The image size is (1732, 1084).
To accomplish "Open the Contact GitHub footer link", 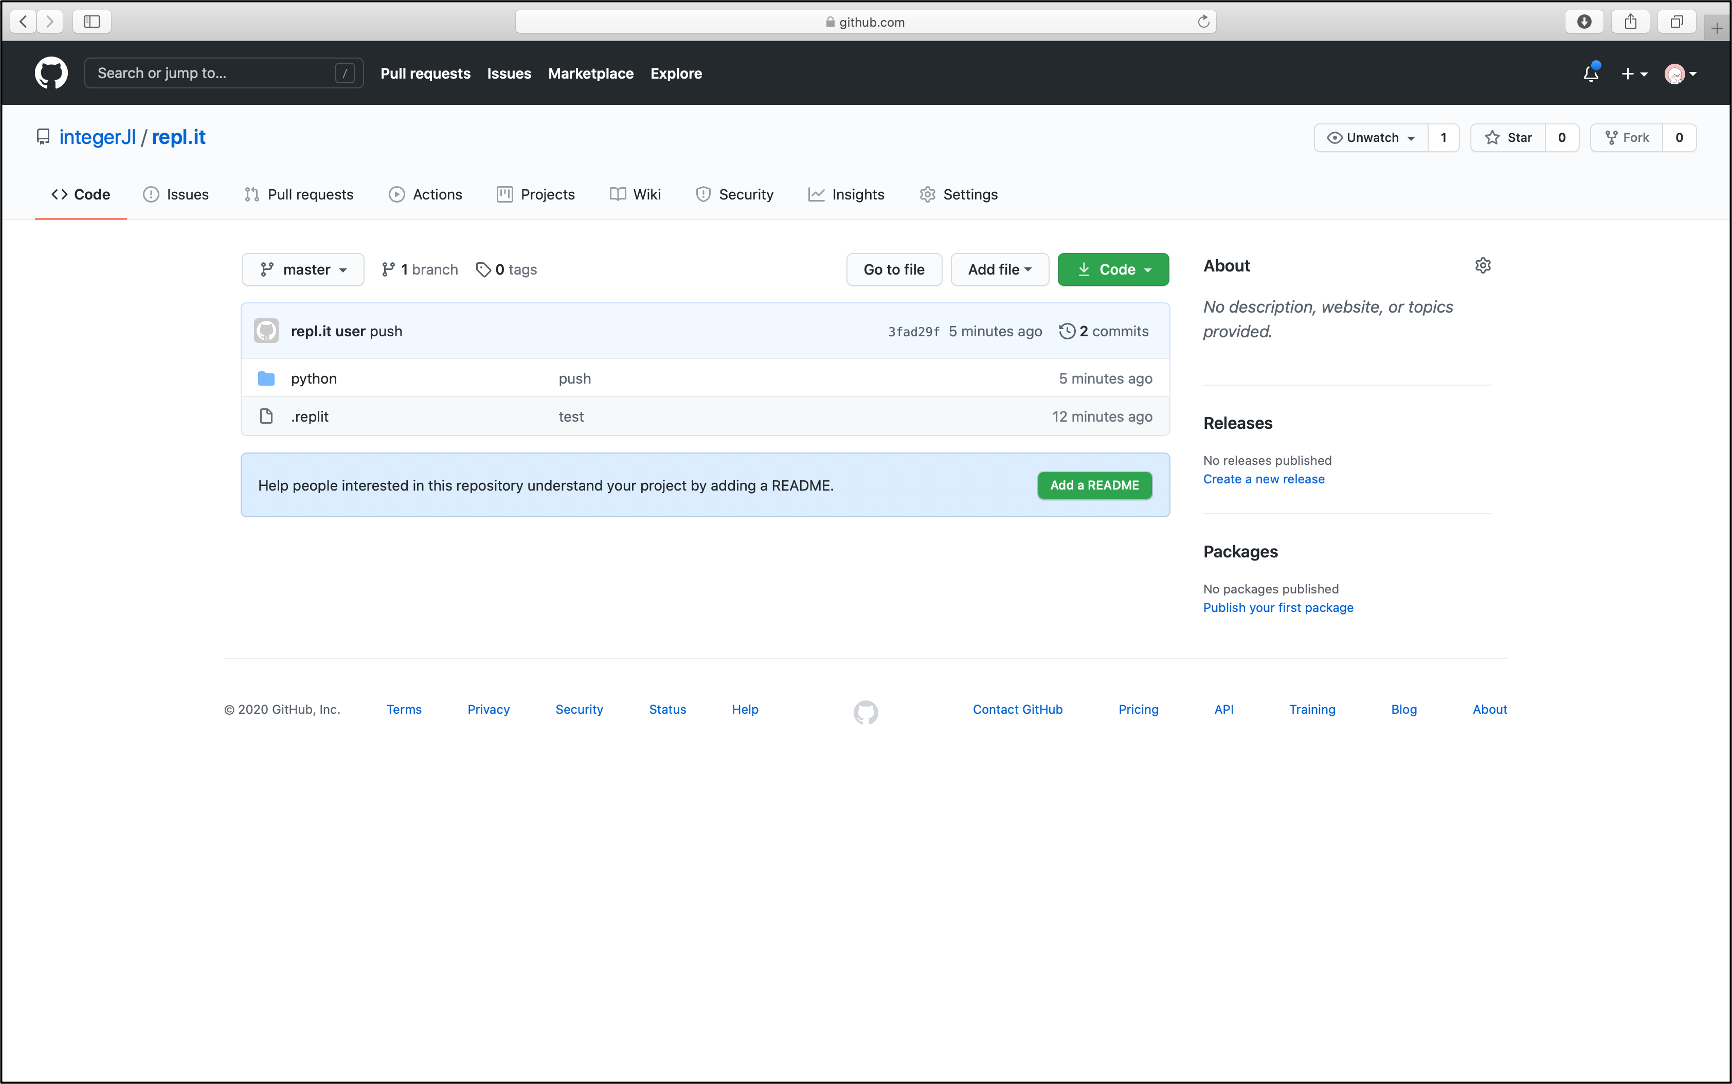I will pyautogui.click(x=1018, y=709).
